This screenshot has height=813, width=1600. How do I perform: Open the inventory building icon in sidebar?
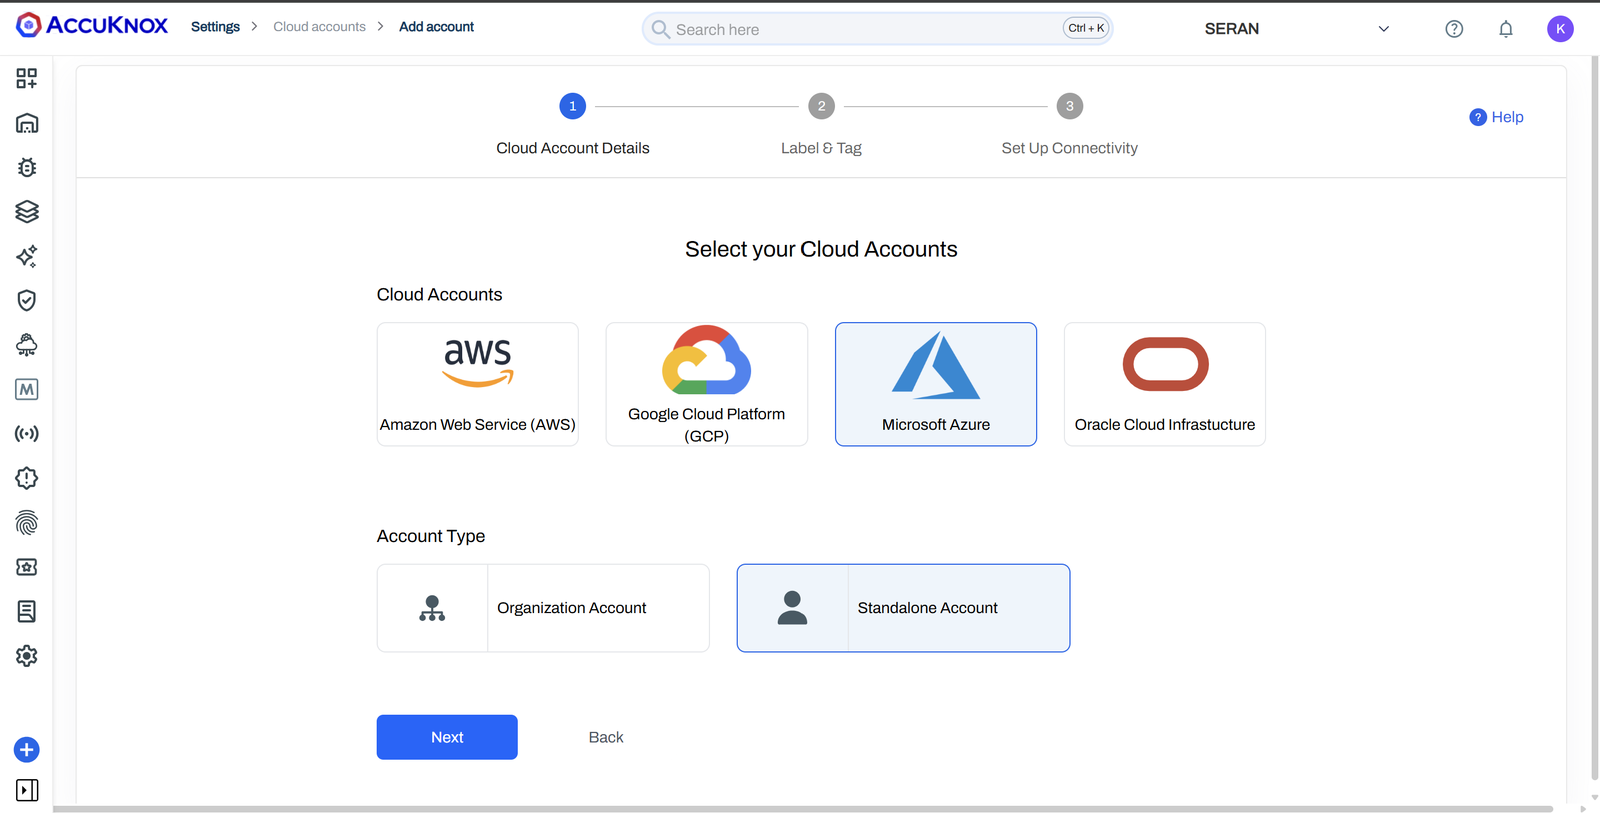point(27,123)
